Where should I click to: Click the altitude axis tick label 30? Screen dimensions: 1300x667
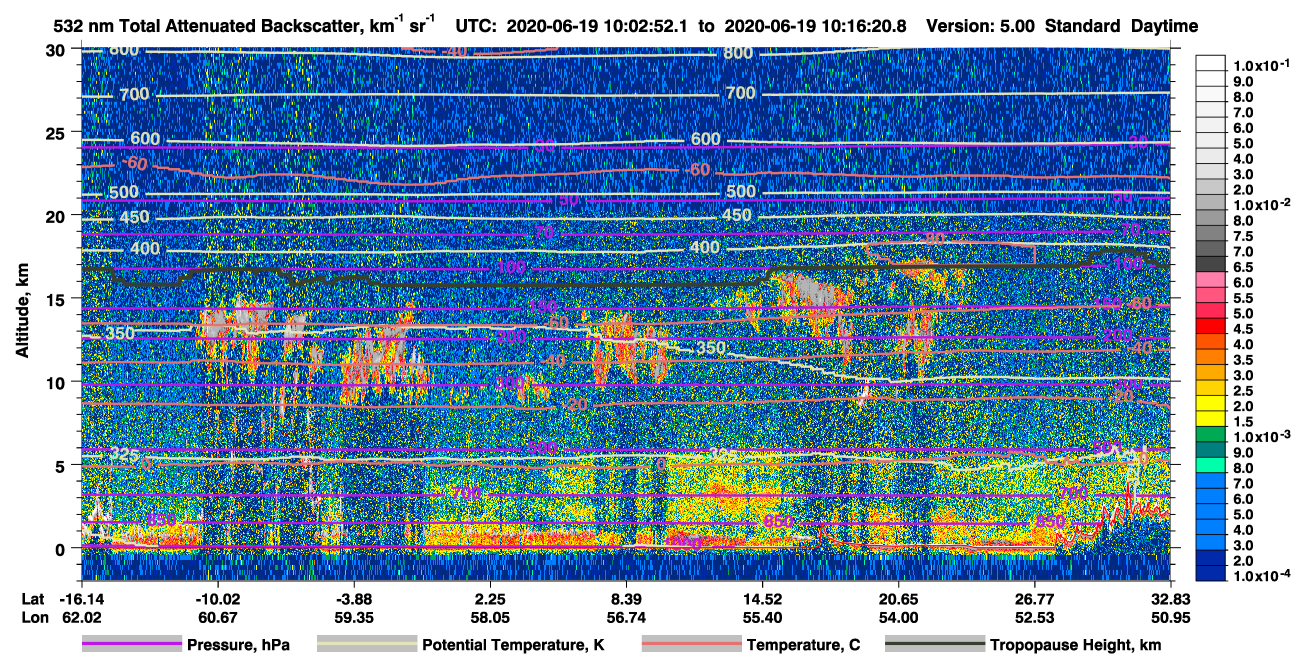coord(56,49)
